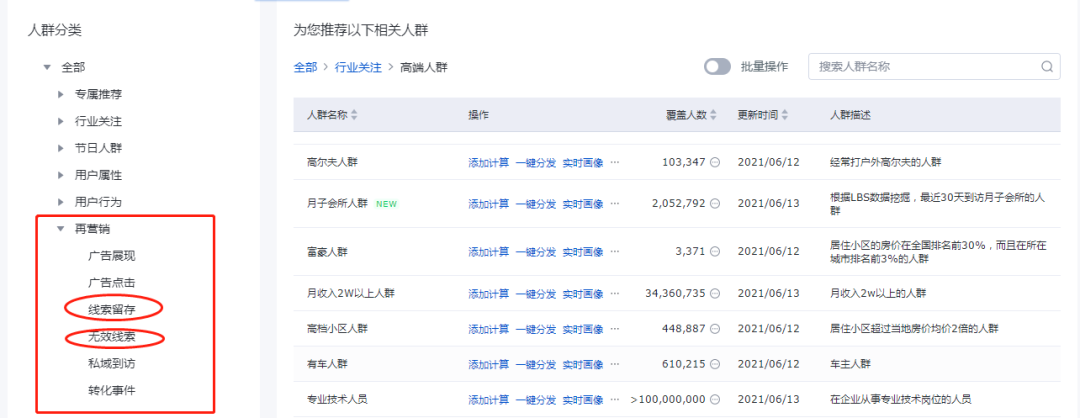The image size is (1080, 418).
Task: Click 添加计算 for 月子会所人群
Action: pos(488,203)
